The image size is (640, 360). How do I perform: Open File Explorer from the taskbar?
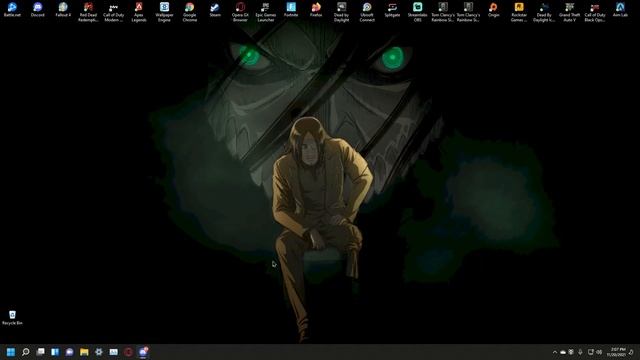[84, 352]
